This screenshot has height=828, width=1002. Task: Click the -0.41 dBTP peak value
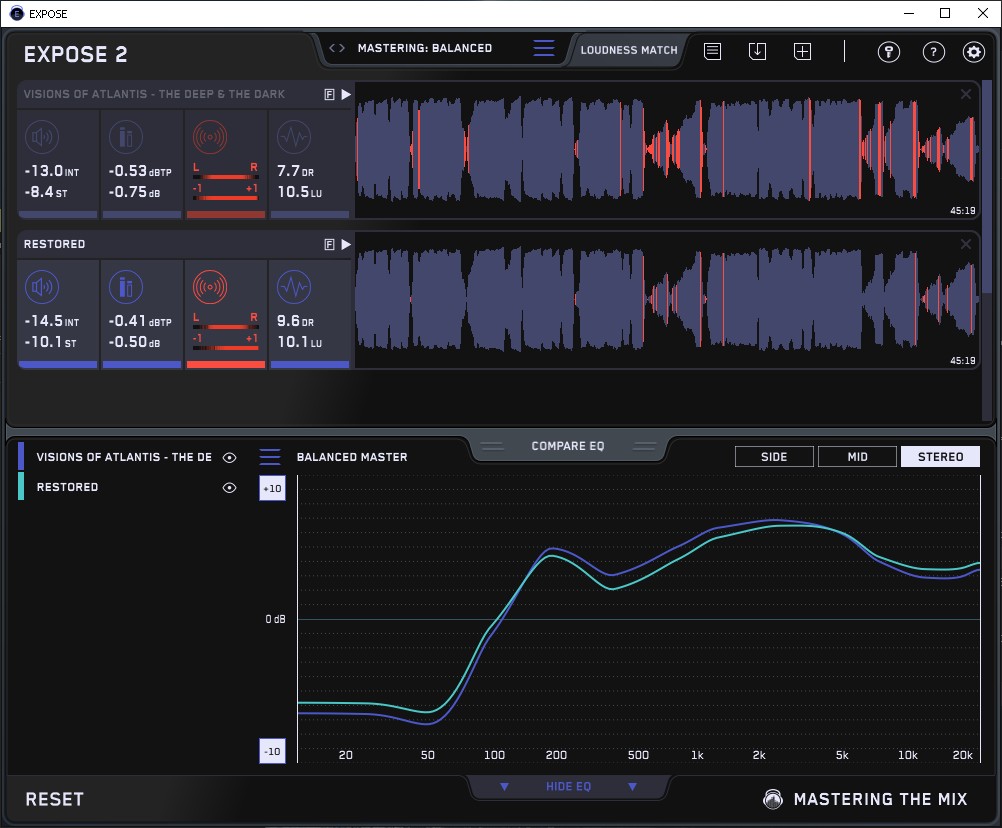pyautogui.click(x=140, y=321)
